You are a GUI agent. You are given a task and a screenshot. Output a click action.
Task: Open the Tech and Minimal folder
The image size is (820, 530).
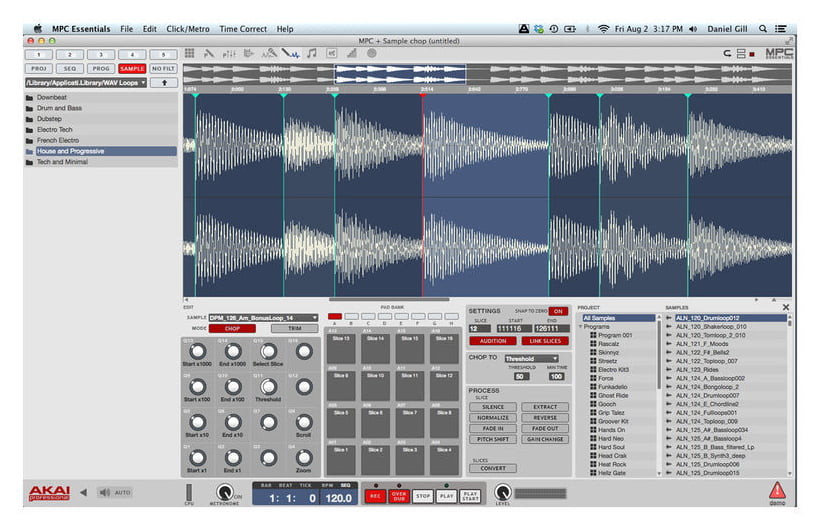[101, 162]
